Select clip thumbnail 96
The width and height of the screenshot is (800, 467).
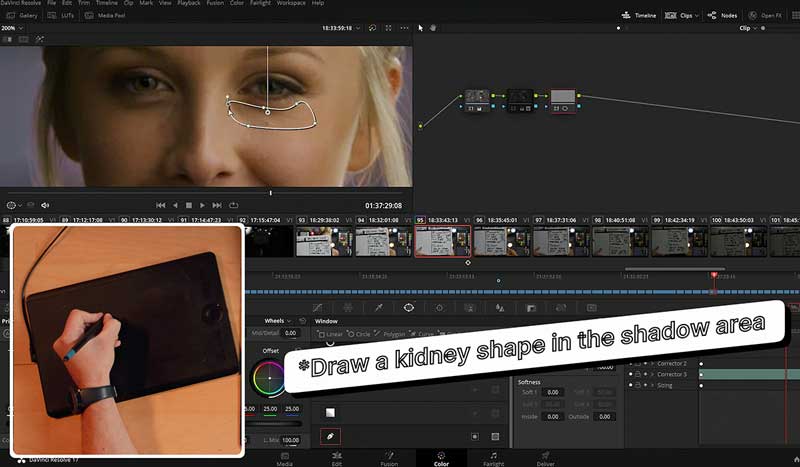click(502, 241)
